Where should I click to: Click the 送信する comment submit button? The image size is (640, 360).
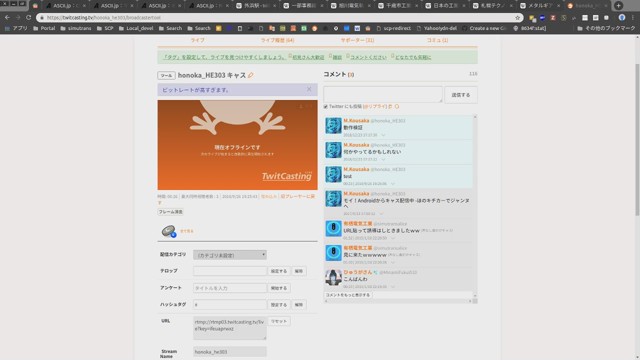tap(461, 95)
